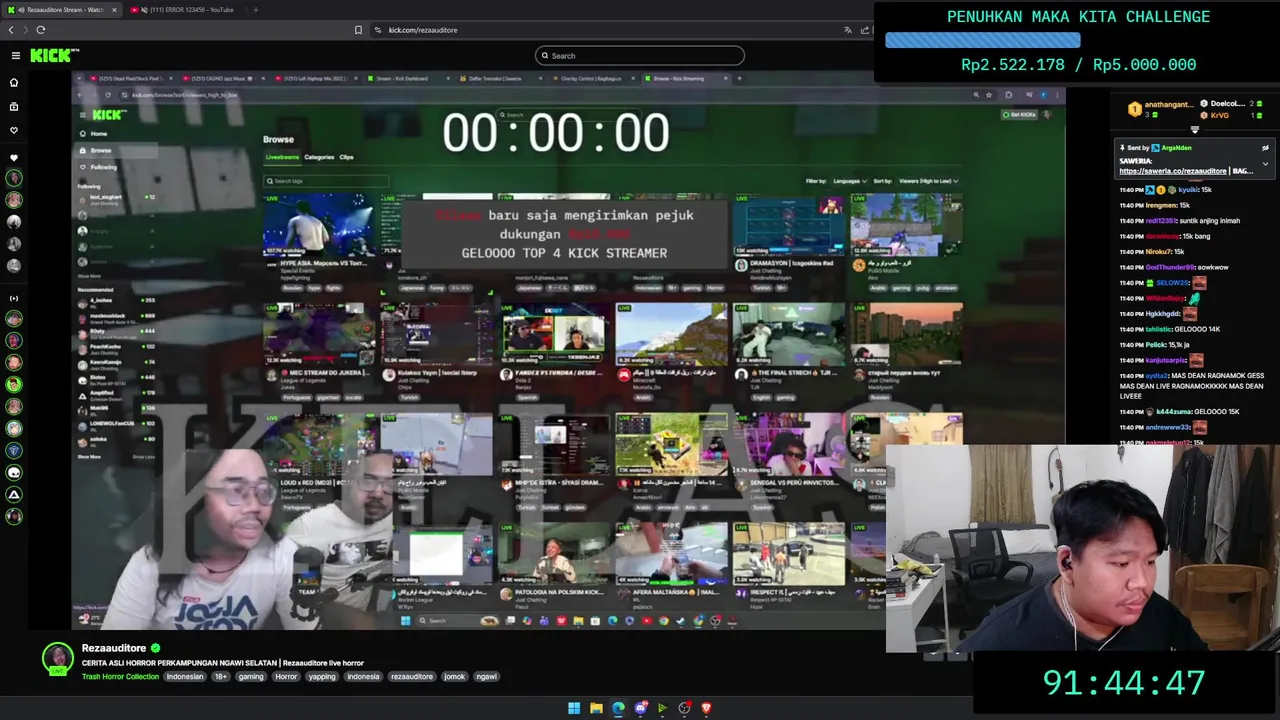This screenshot has width=1280, height=720.
Task: Open Rezaauditore channel avatar
Action: (58, 658)
